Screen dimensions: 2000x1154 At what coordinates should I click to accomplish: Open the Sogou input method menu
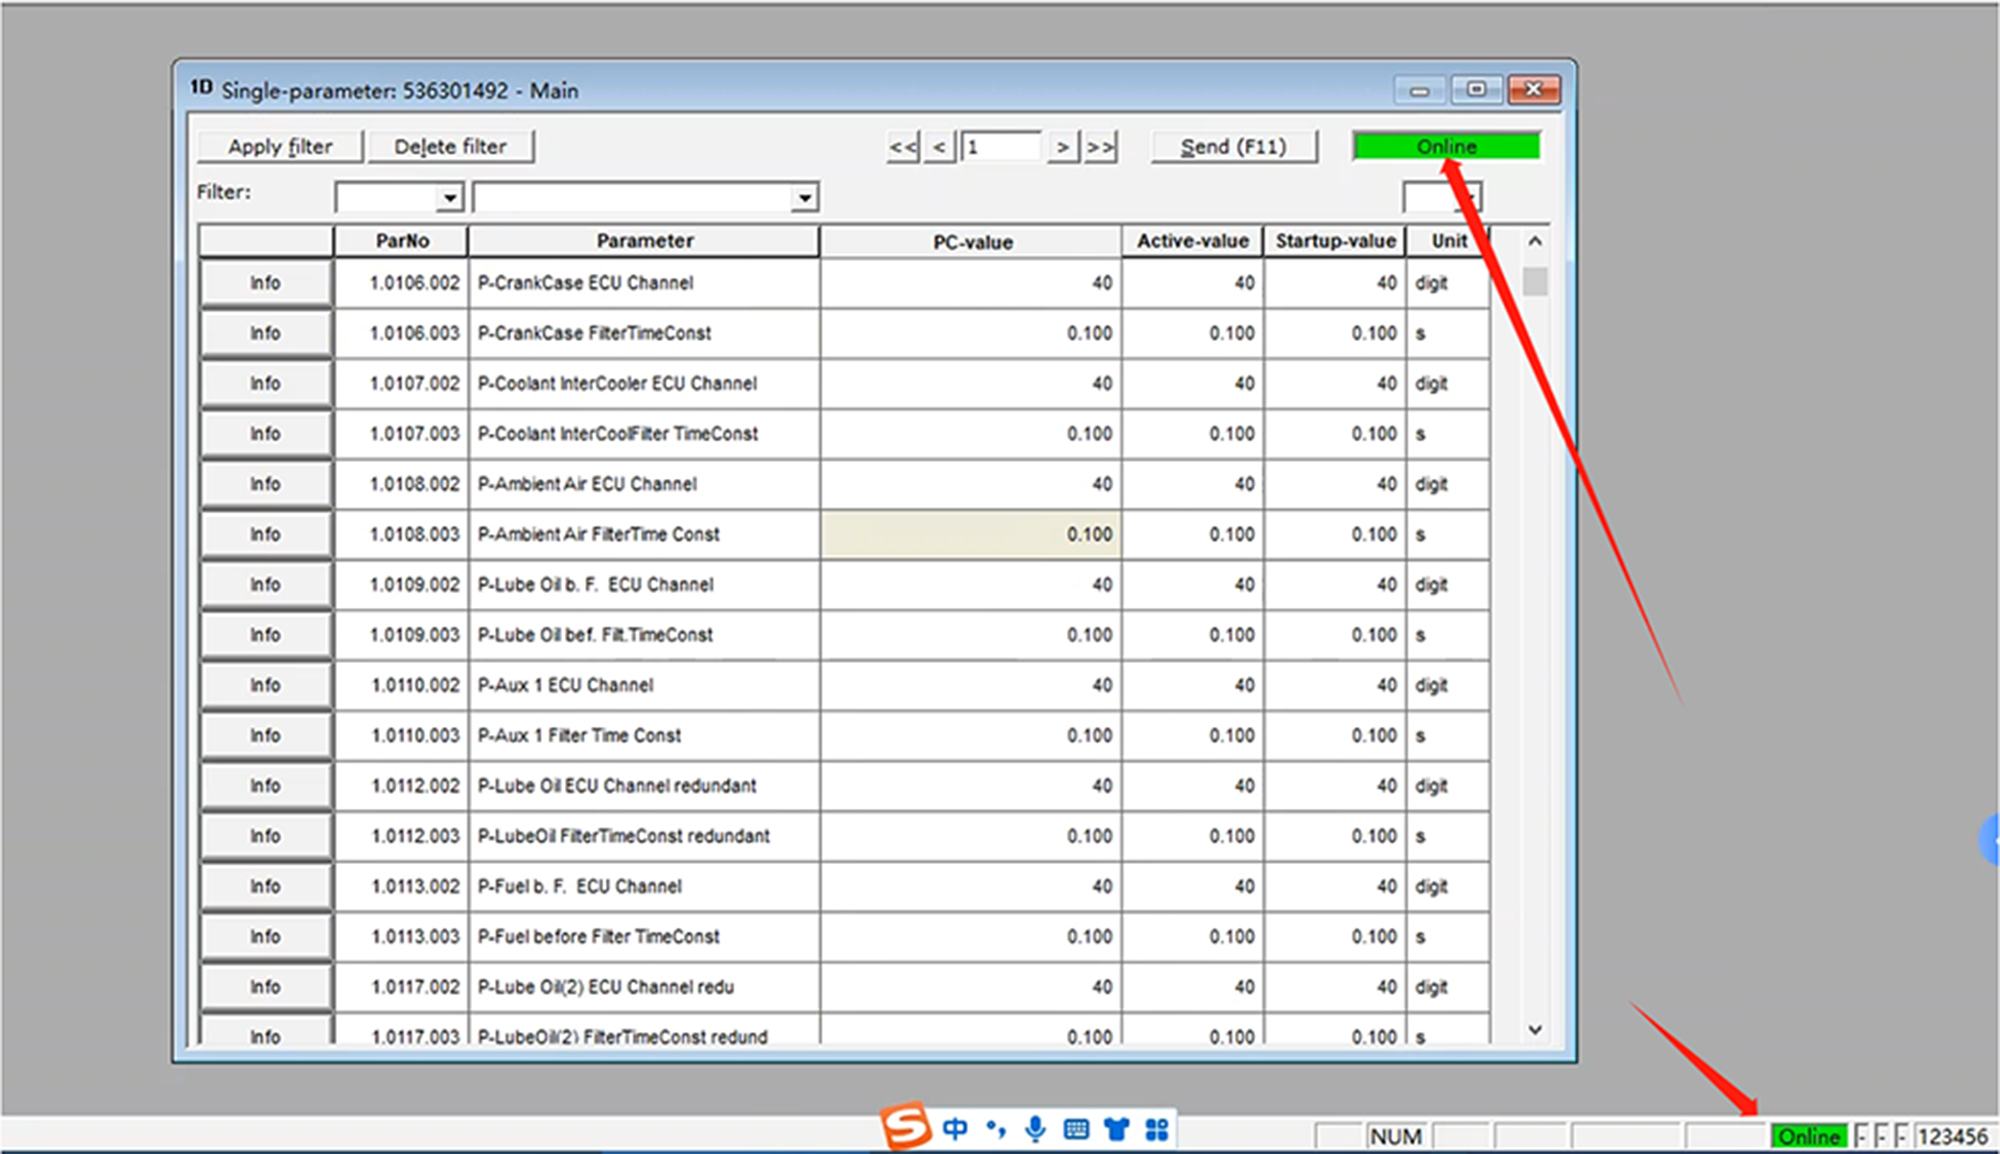905,1128
